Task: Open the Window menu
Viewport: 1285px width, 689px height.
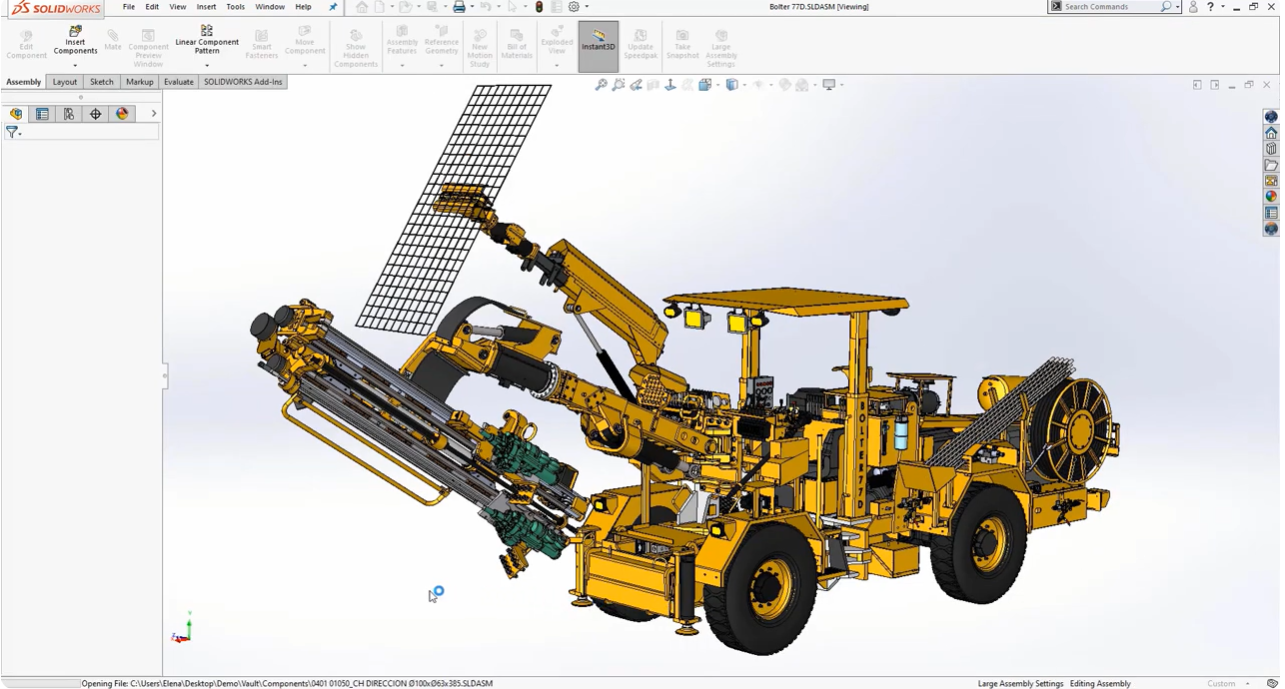Action: 270,7
